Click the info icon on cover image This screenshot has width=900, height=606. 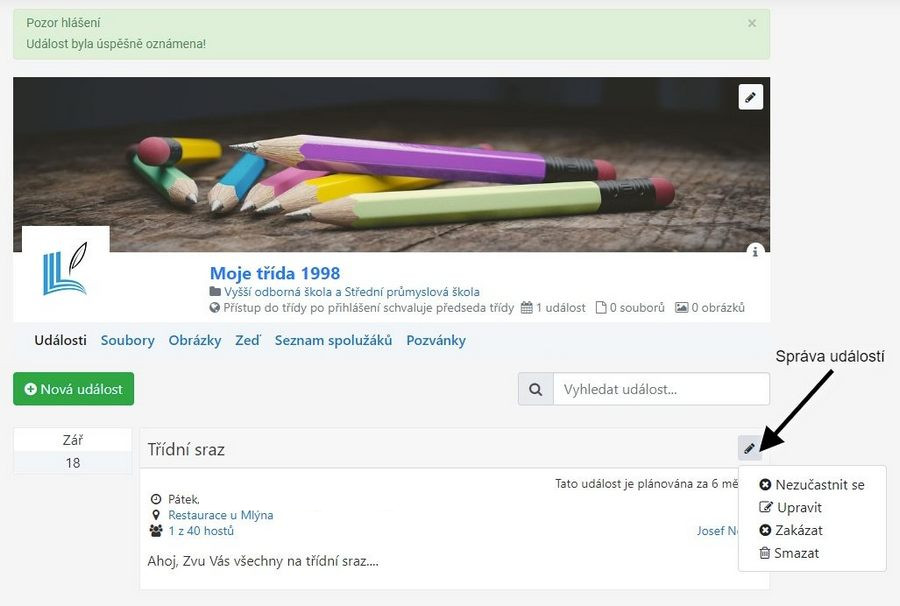[x=755, y=251]
